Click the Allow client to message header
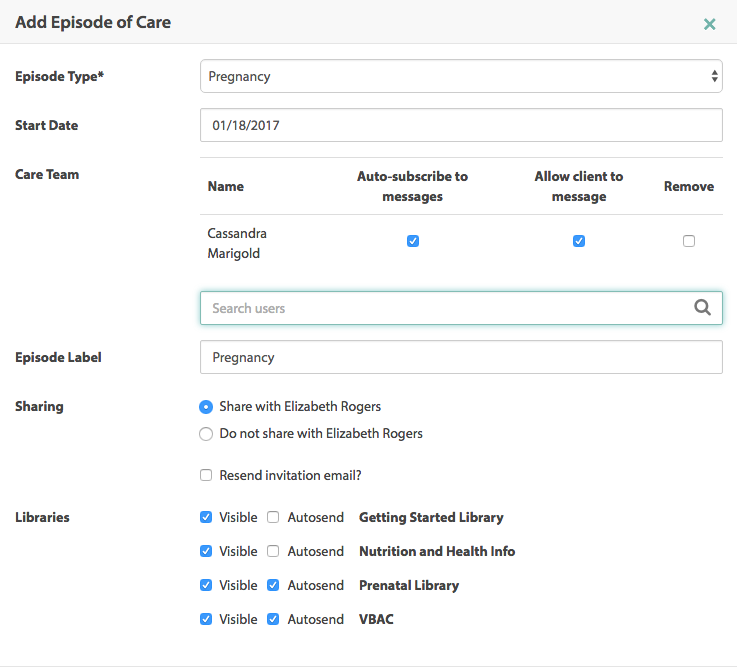The height and width of the screenshot is (669, 737). pos(579,186)
